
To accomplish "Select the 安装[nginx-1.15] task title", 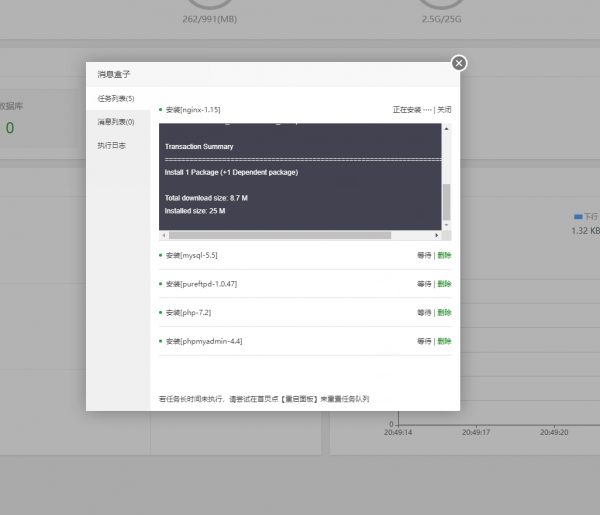I will 193,110.
